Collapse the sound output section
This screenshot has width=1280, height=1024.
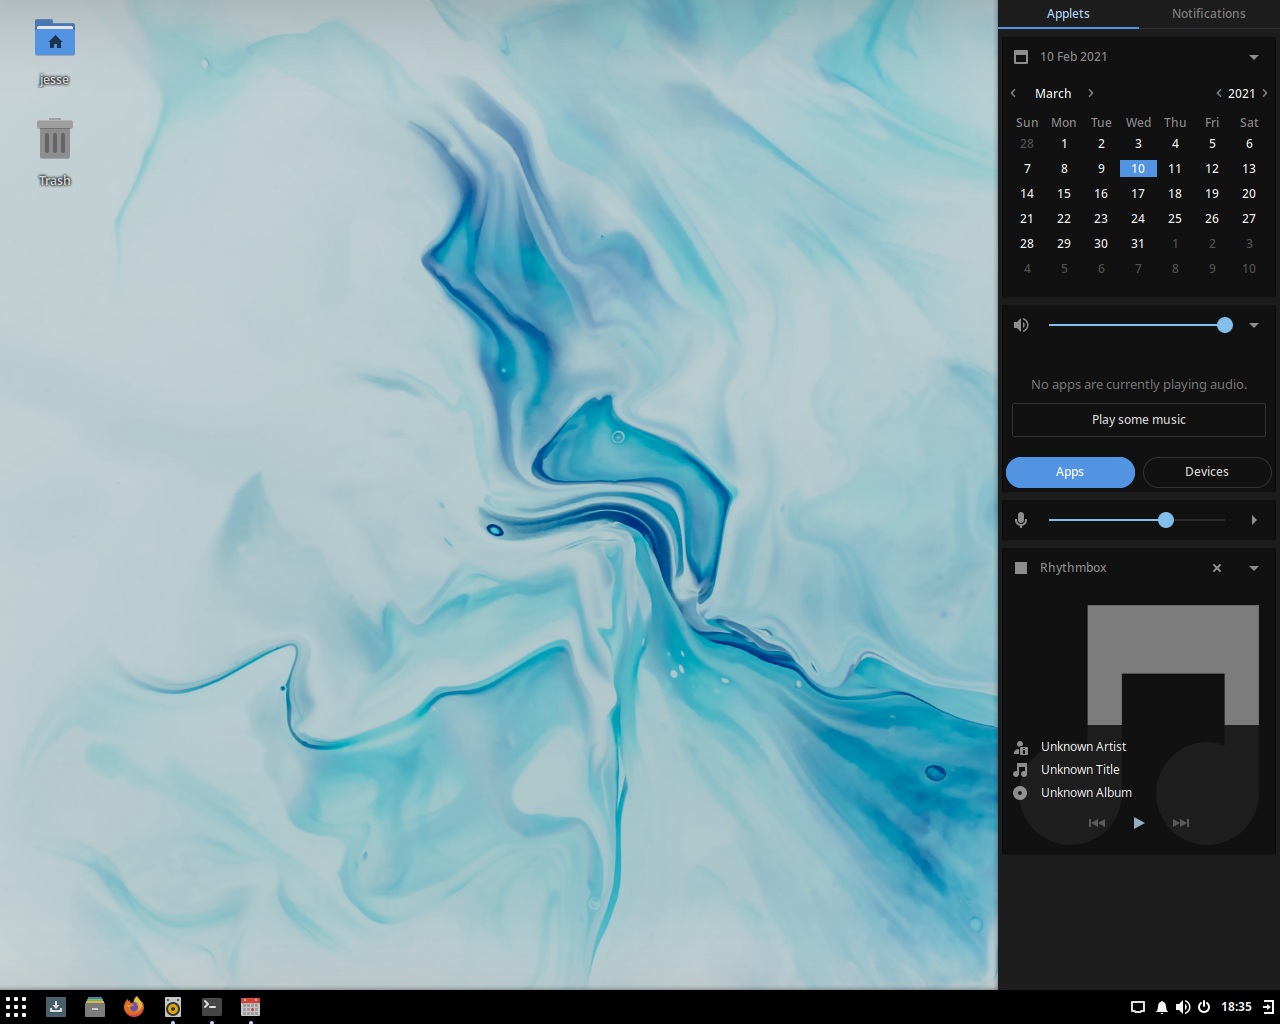(x=1254, y=325)
